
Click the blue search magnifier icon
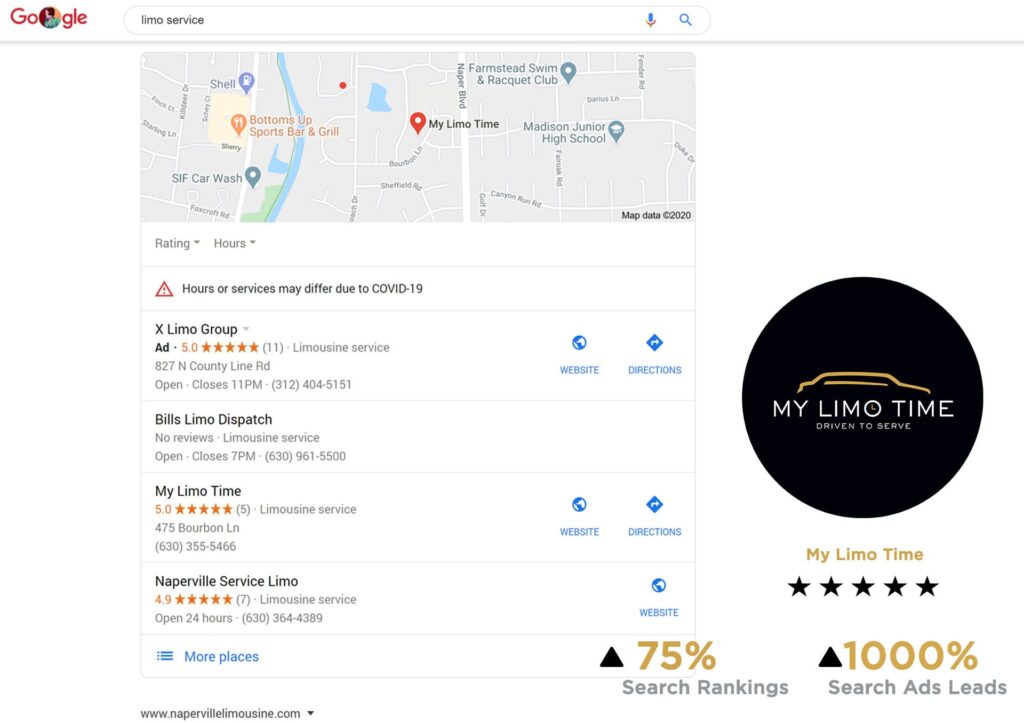click(685, 20)
